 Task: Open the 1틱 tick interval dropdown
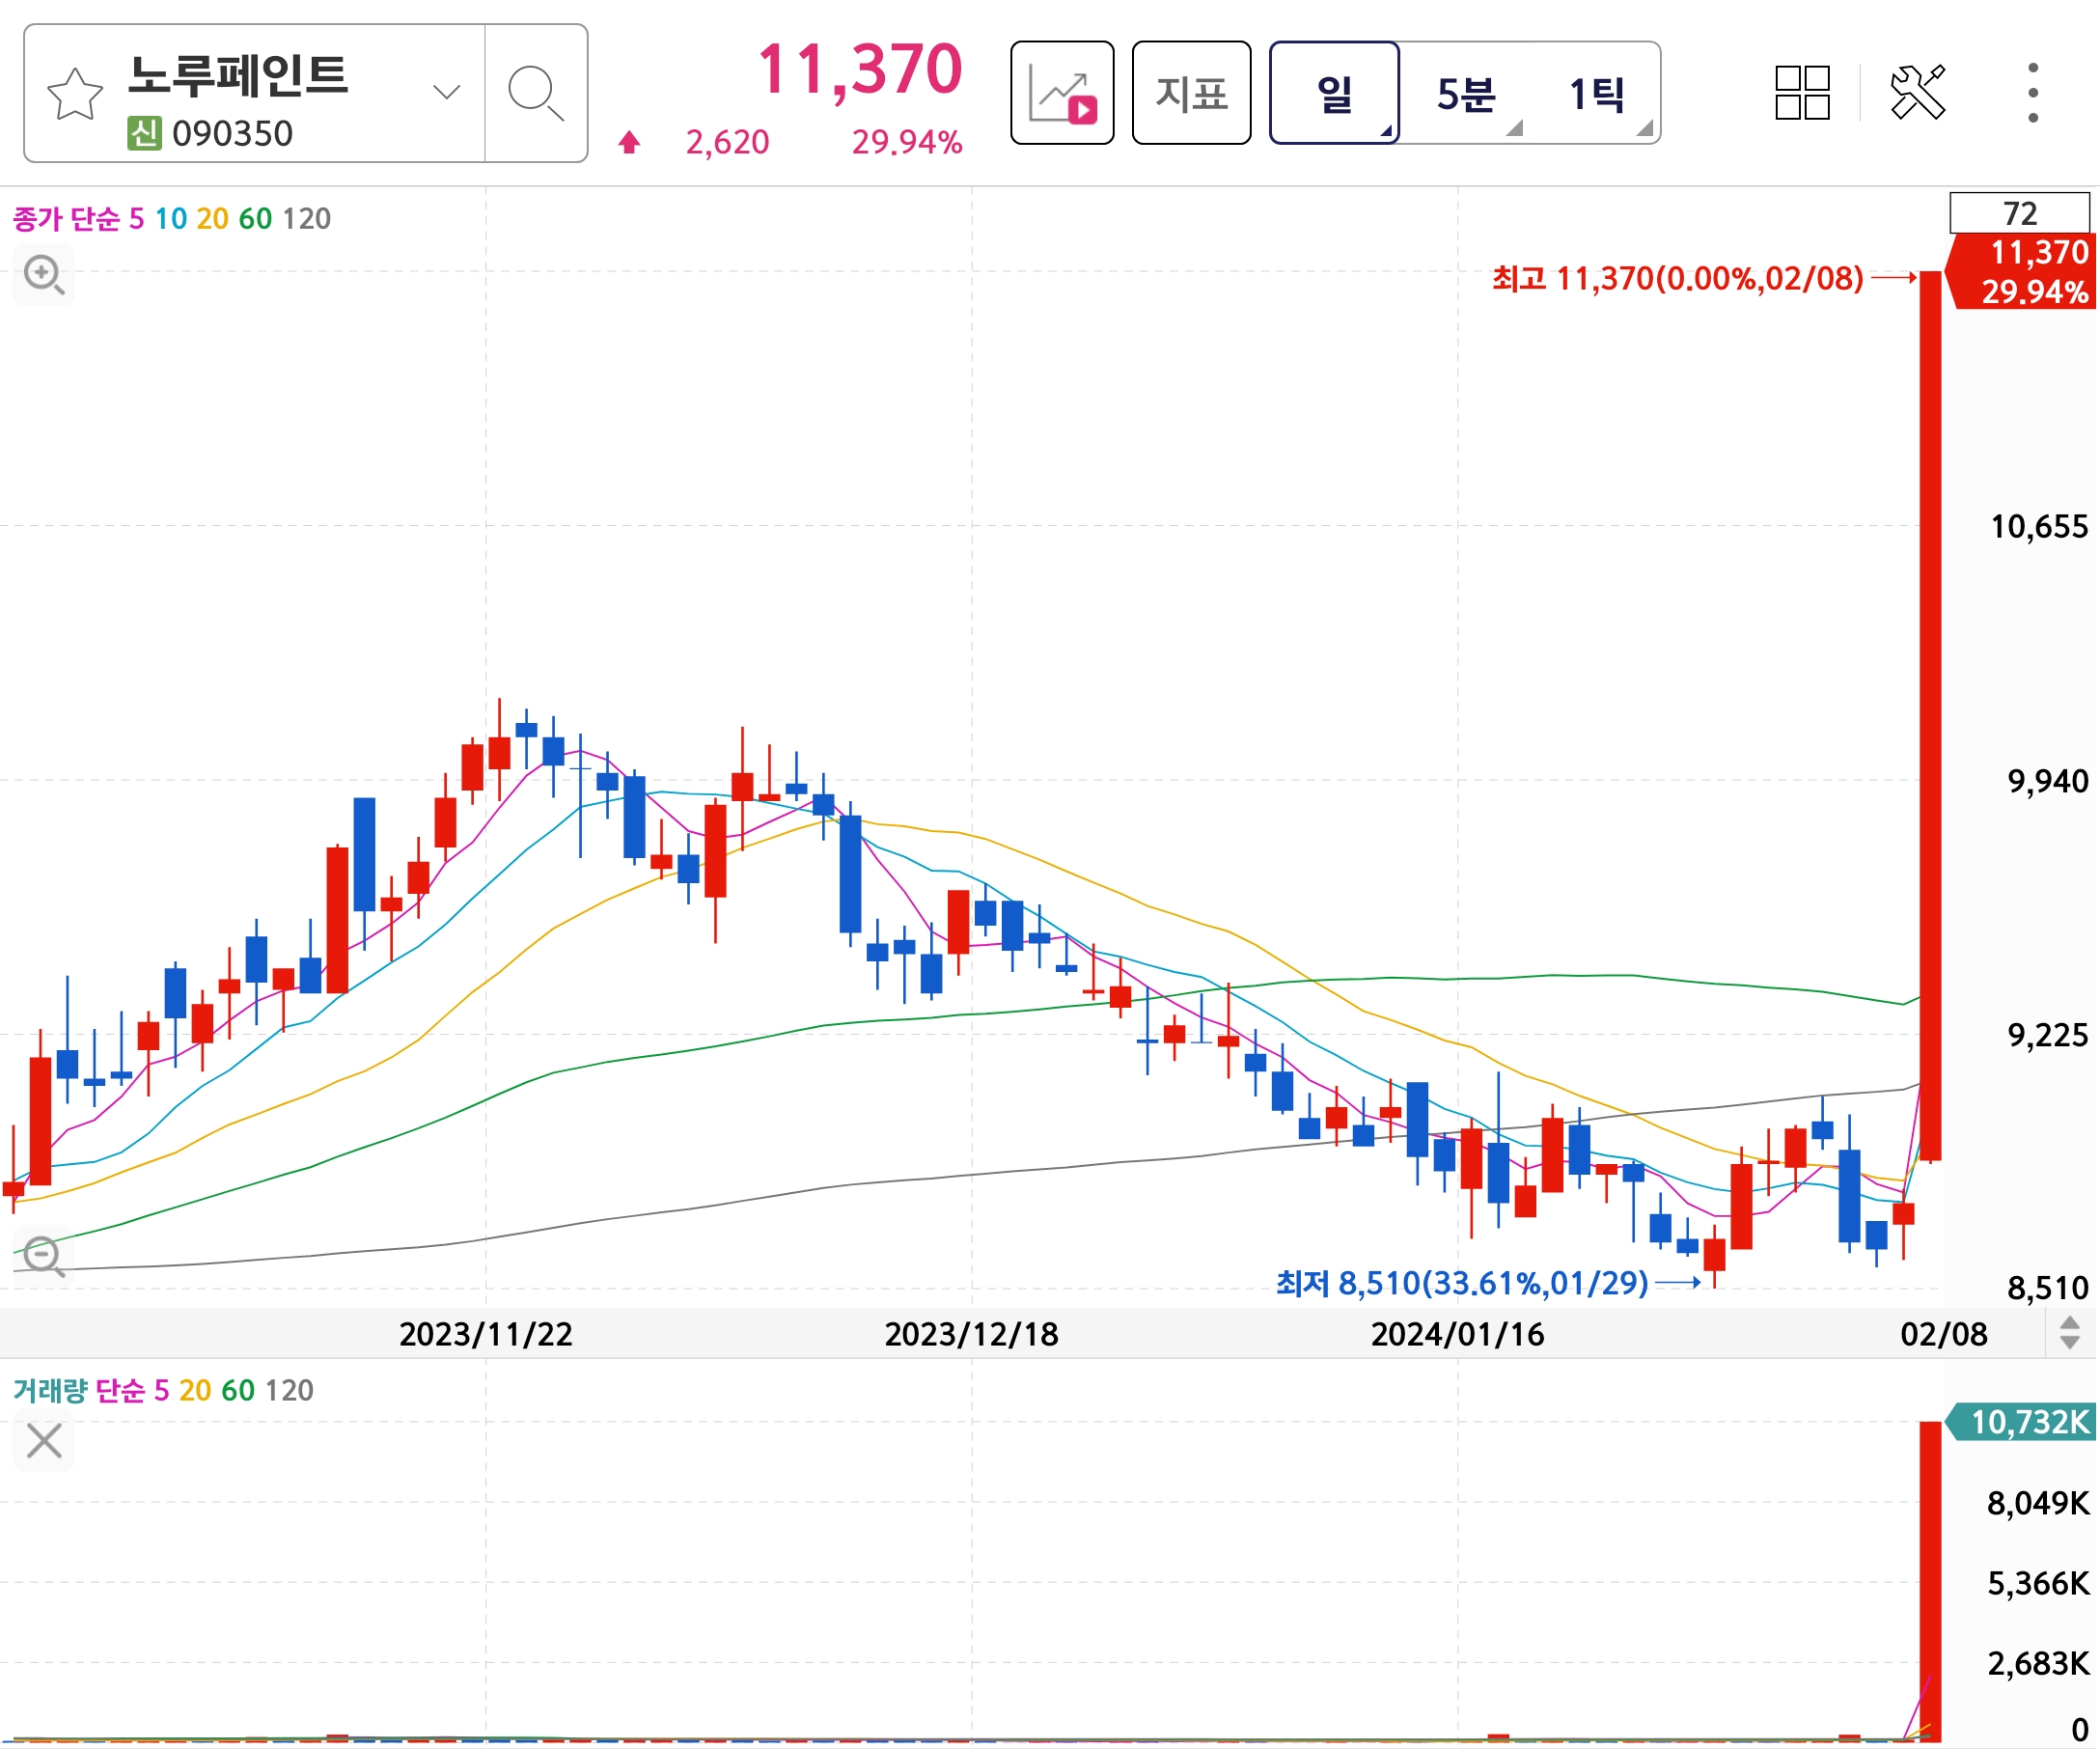[1598, 95]
